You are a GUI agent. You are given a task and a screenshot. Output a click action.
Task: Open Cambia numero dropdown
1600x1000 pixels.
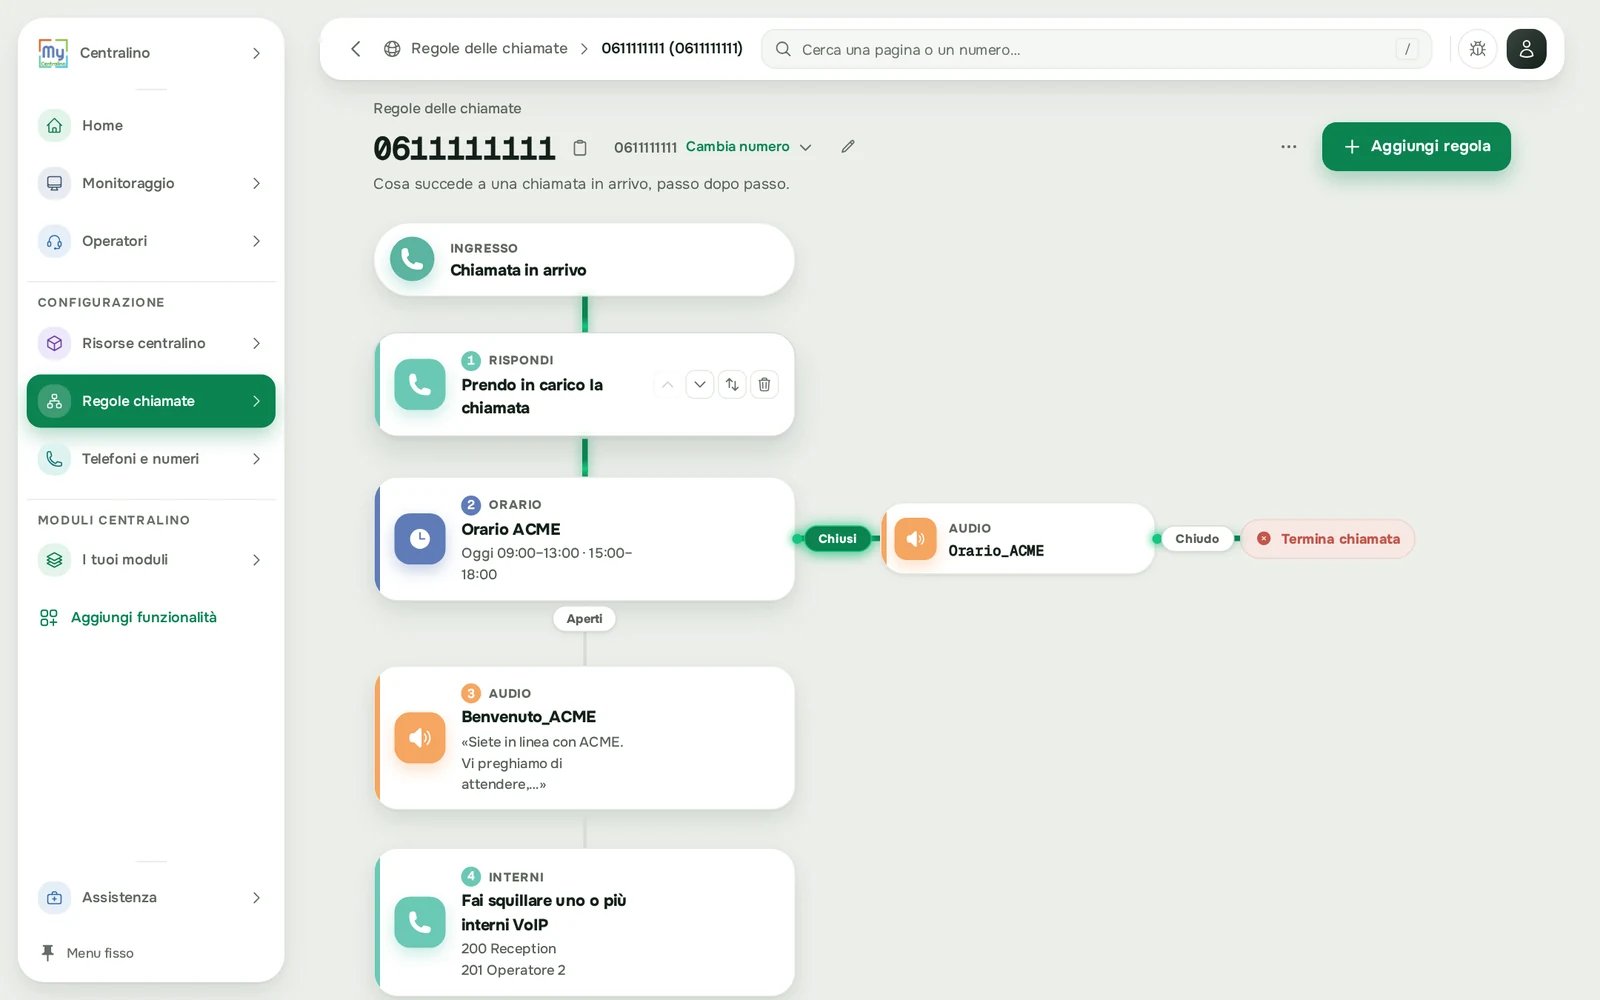(748, 147)
